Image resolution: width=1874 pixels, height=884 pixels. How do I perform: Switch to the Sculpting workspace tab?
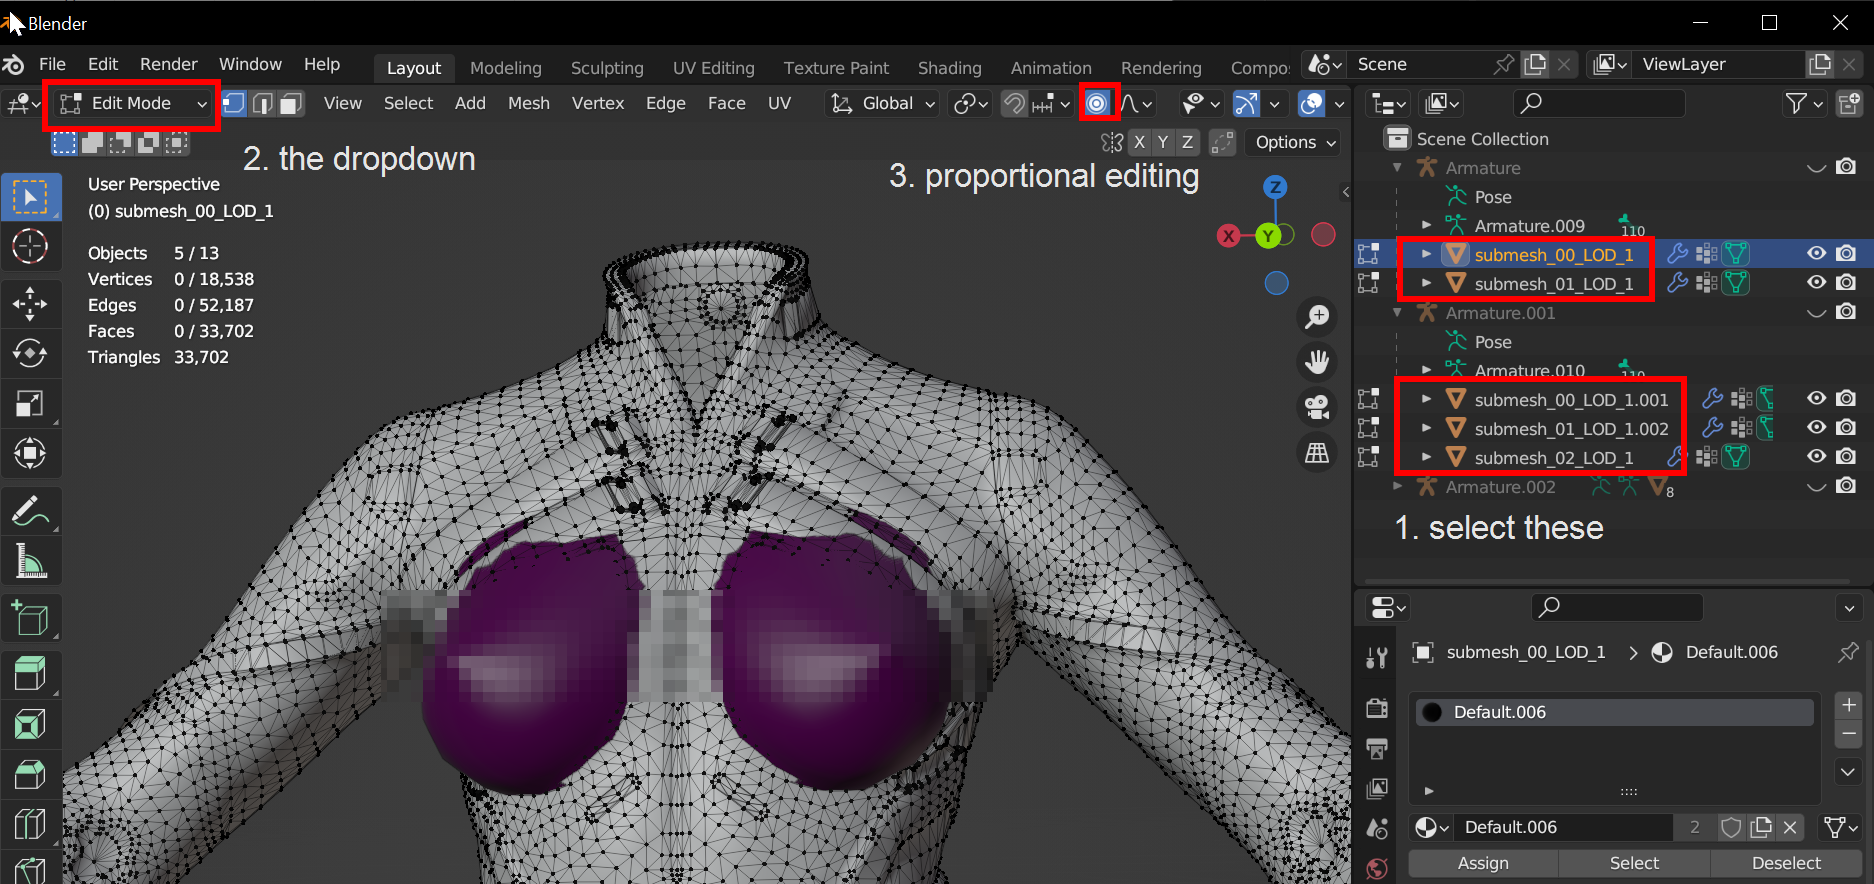tap(606, 68)
